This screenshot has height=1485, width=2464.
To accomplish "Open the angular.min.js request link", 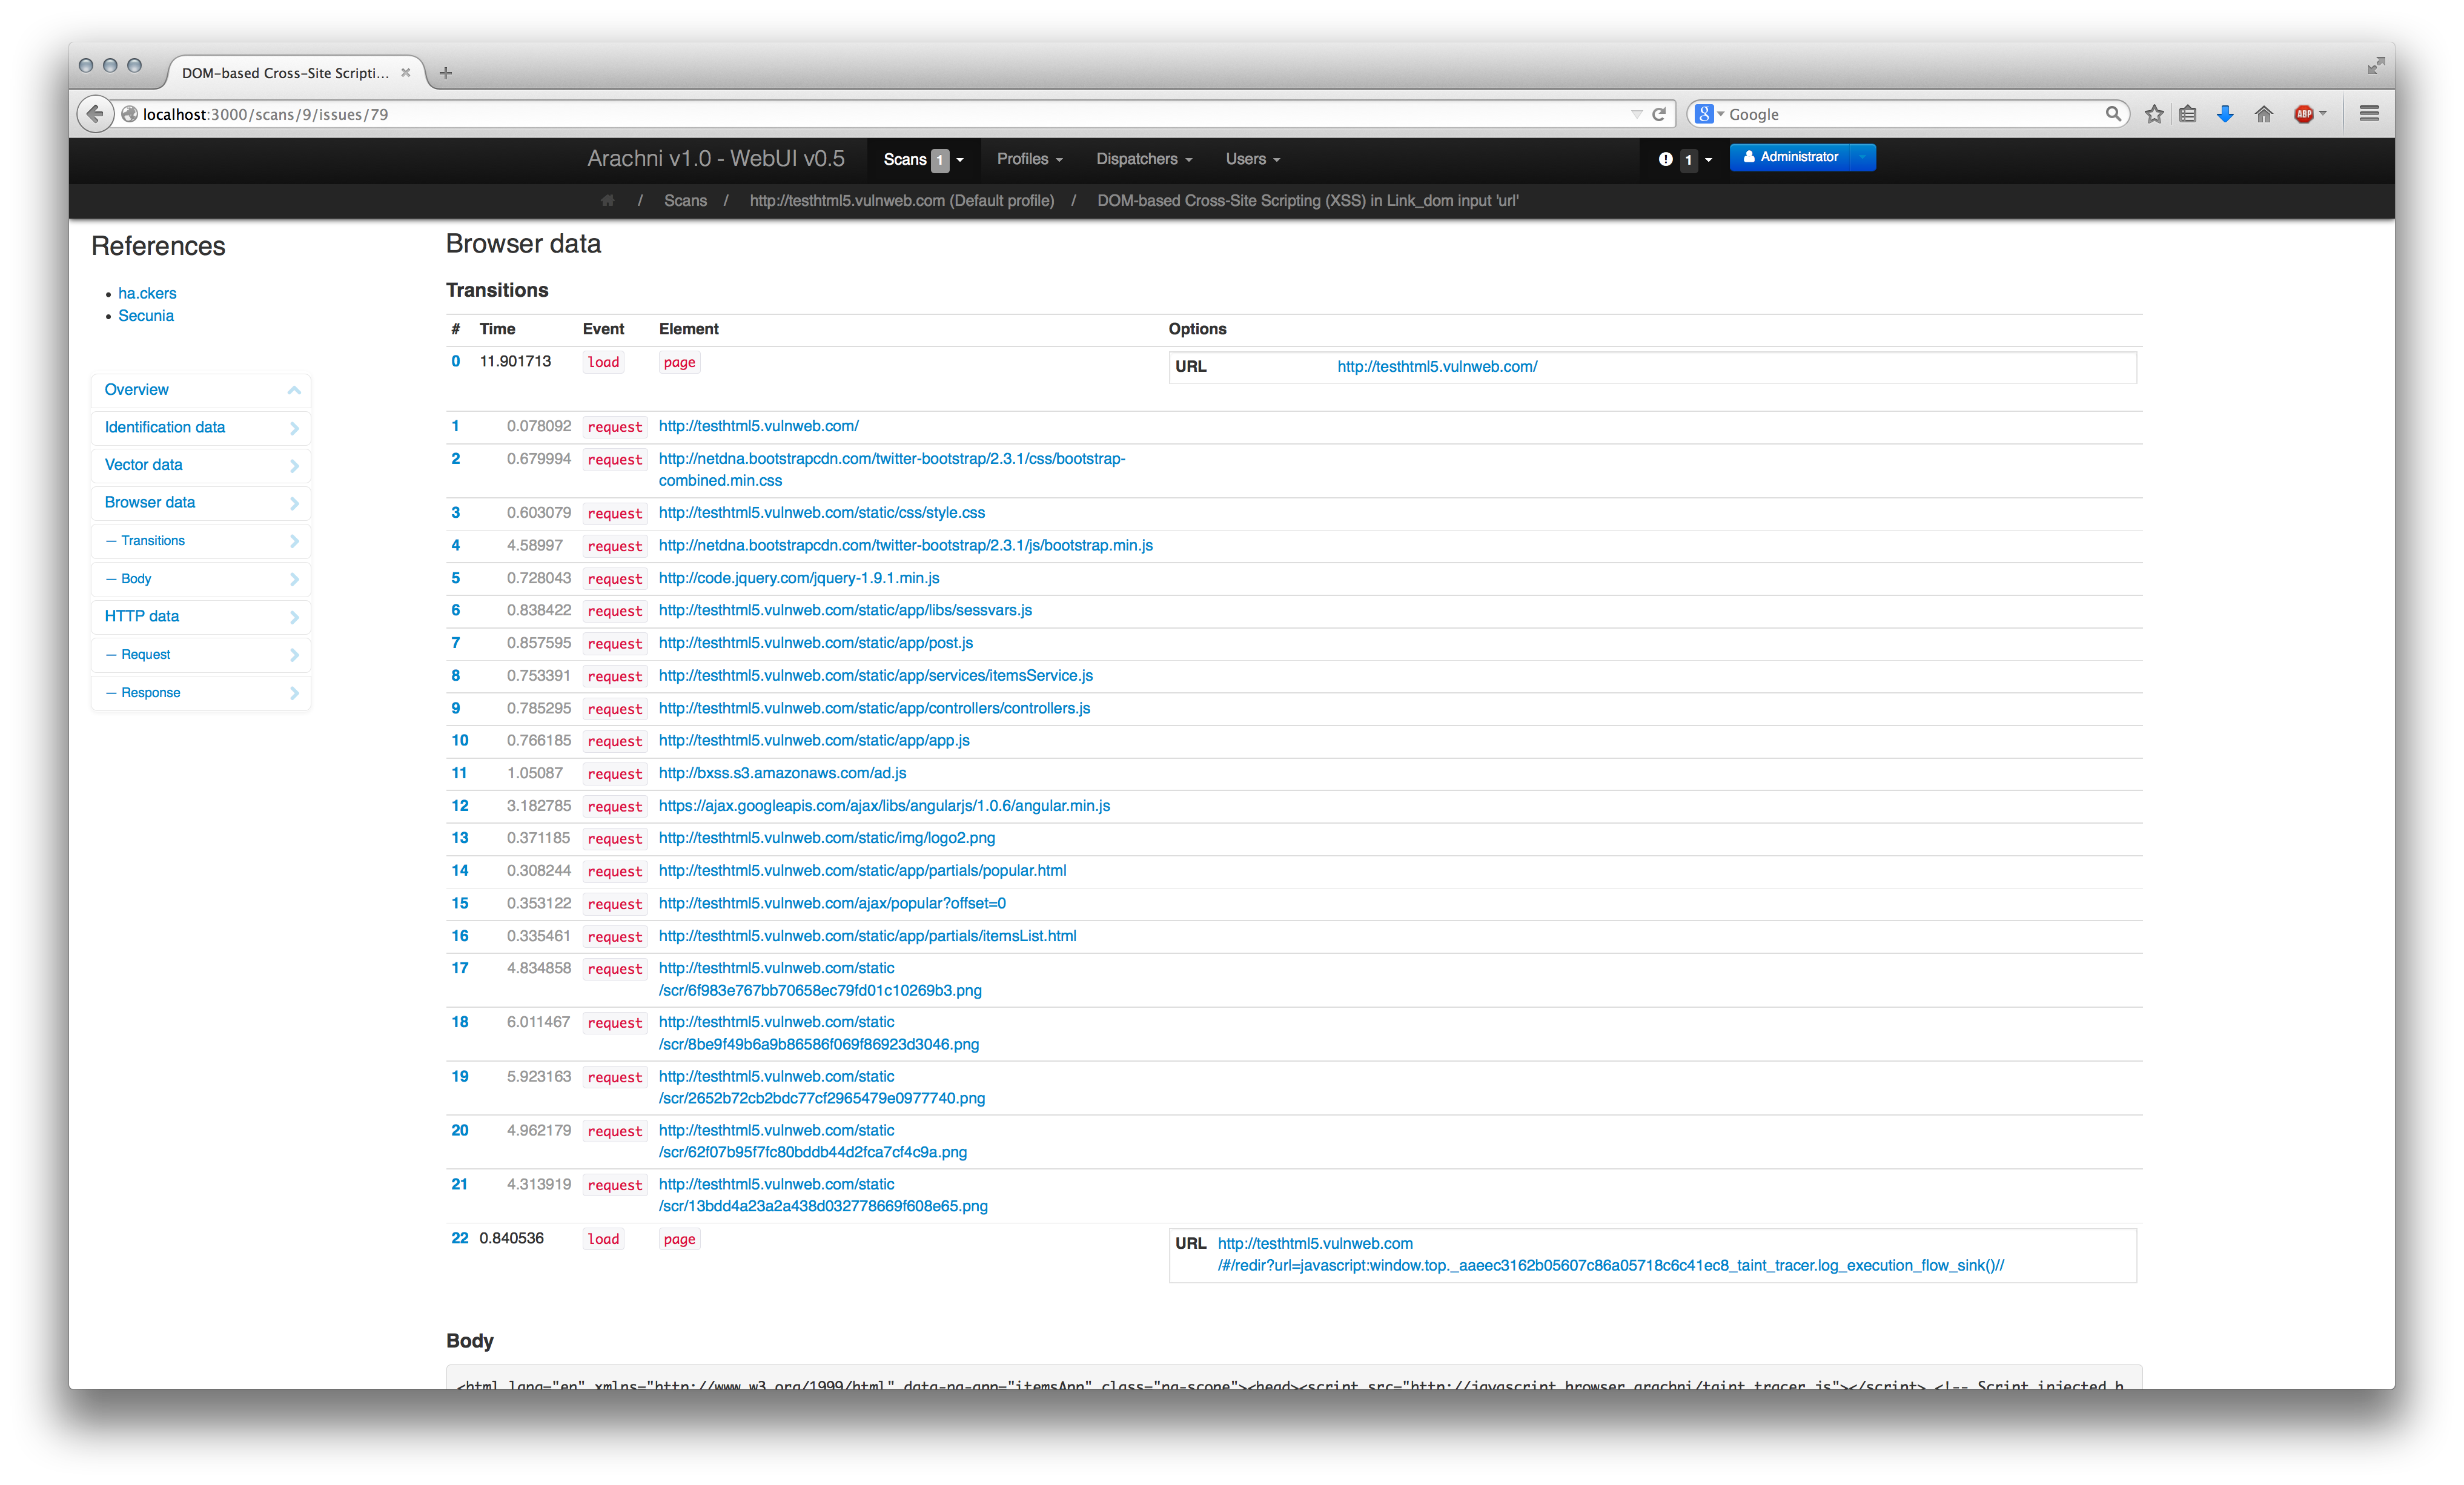I will (x=884, y=805).
